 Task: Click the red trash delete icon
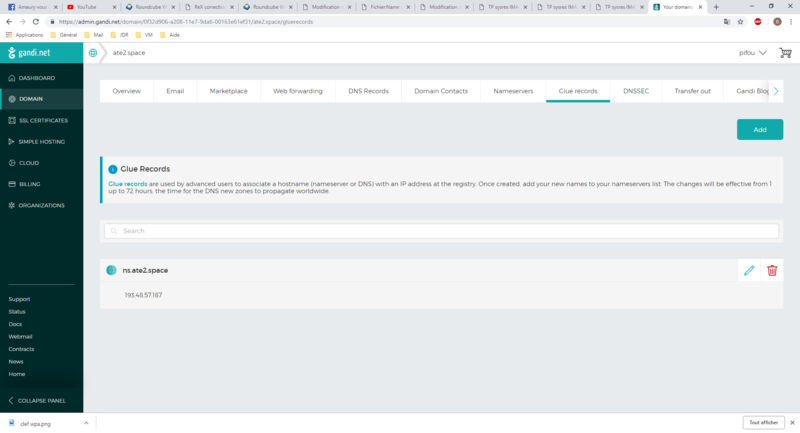click(772, 270)
